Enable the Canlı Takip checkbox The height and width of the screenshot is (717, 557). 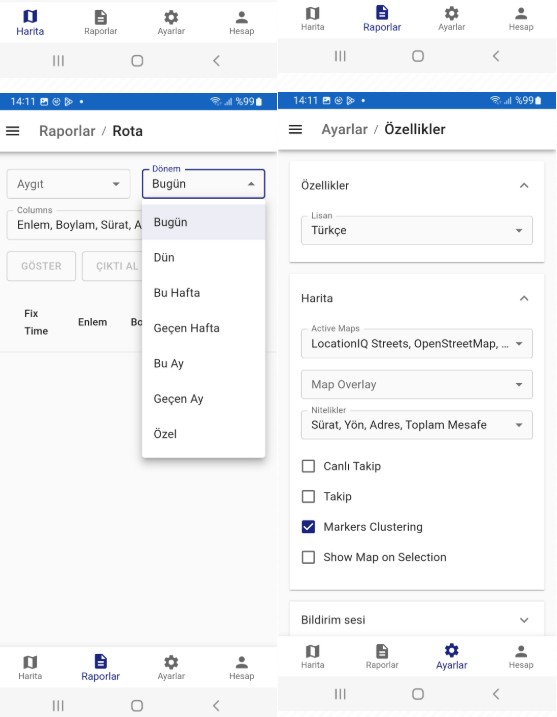point(308,466)
